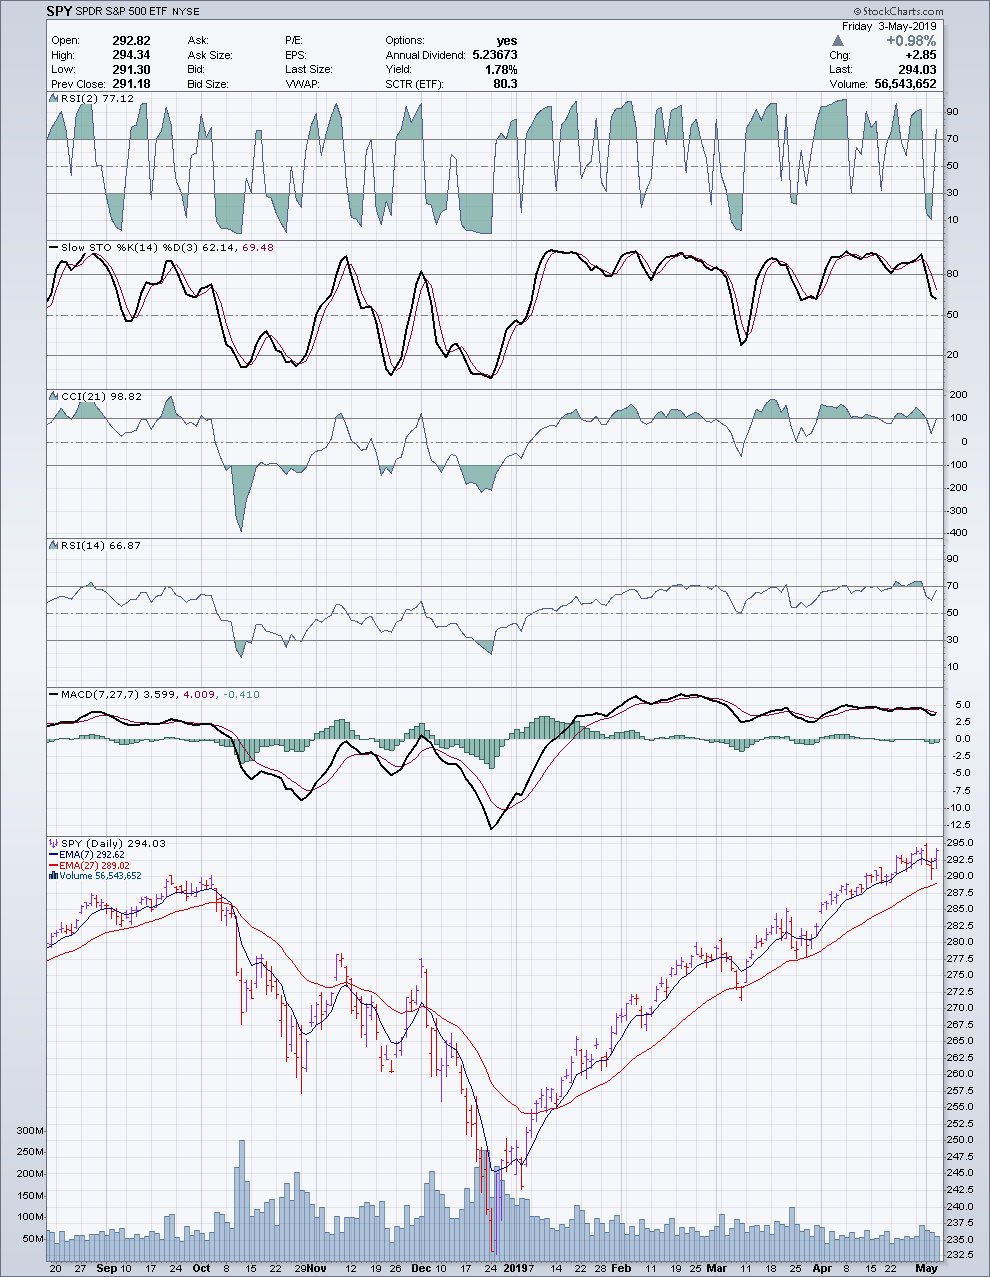Screen dimensions: 990x1277
Task: Click the RSI(14) indicator legend icon
Action: pos(54,545)
